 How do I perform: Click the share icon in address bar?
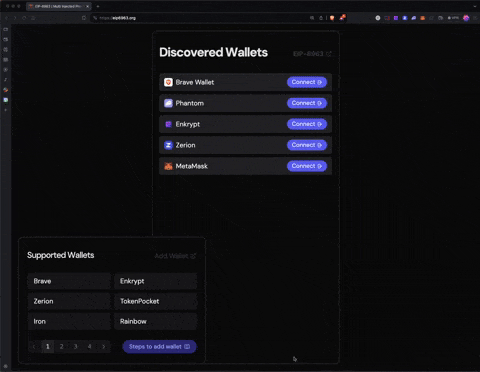tap(321, 18)
